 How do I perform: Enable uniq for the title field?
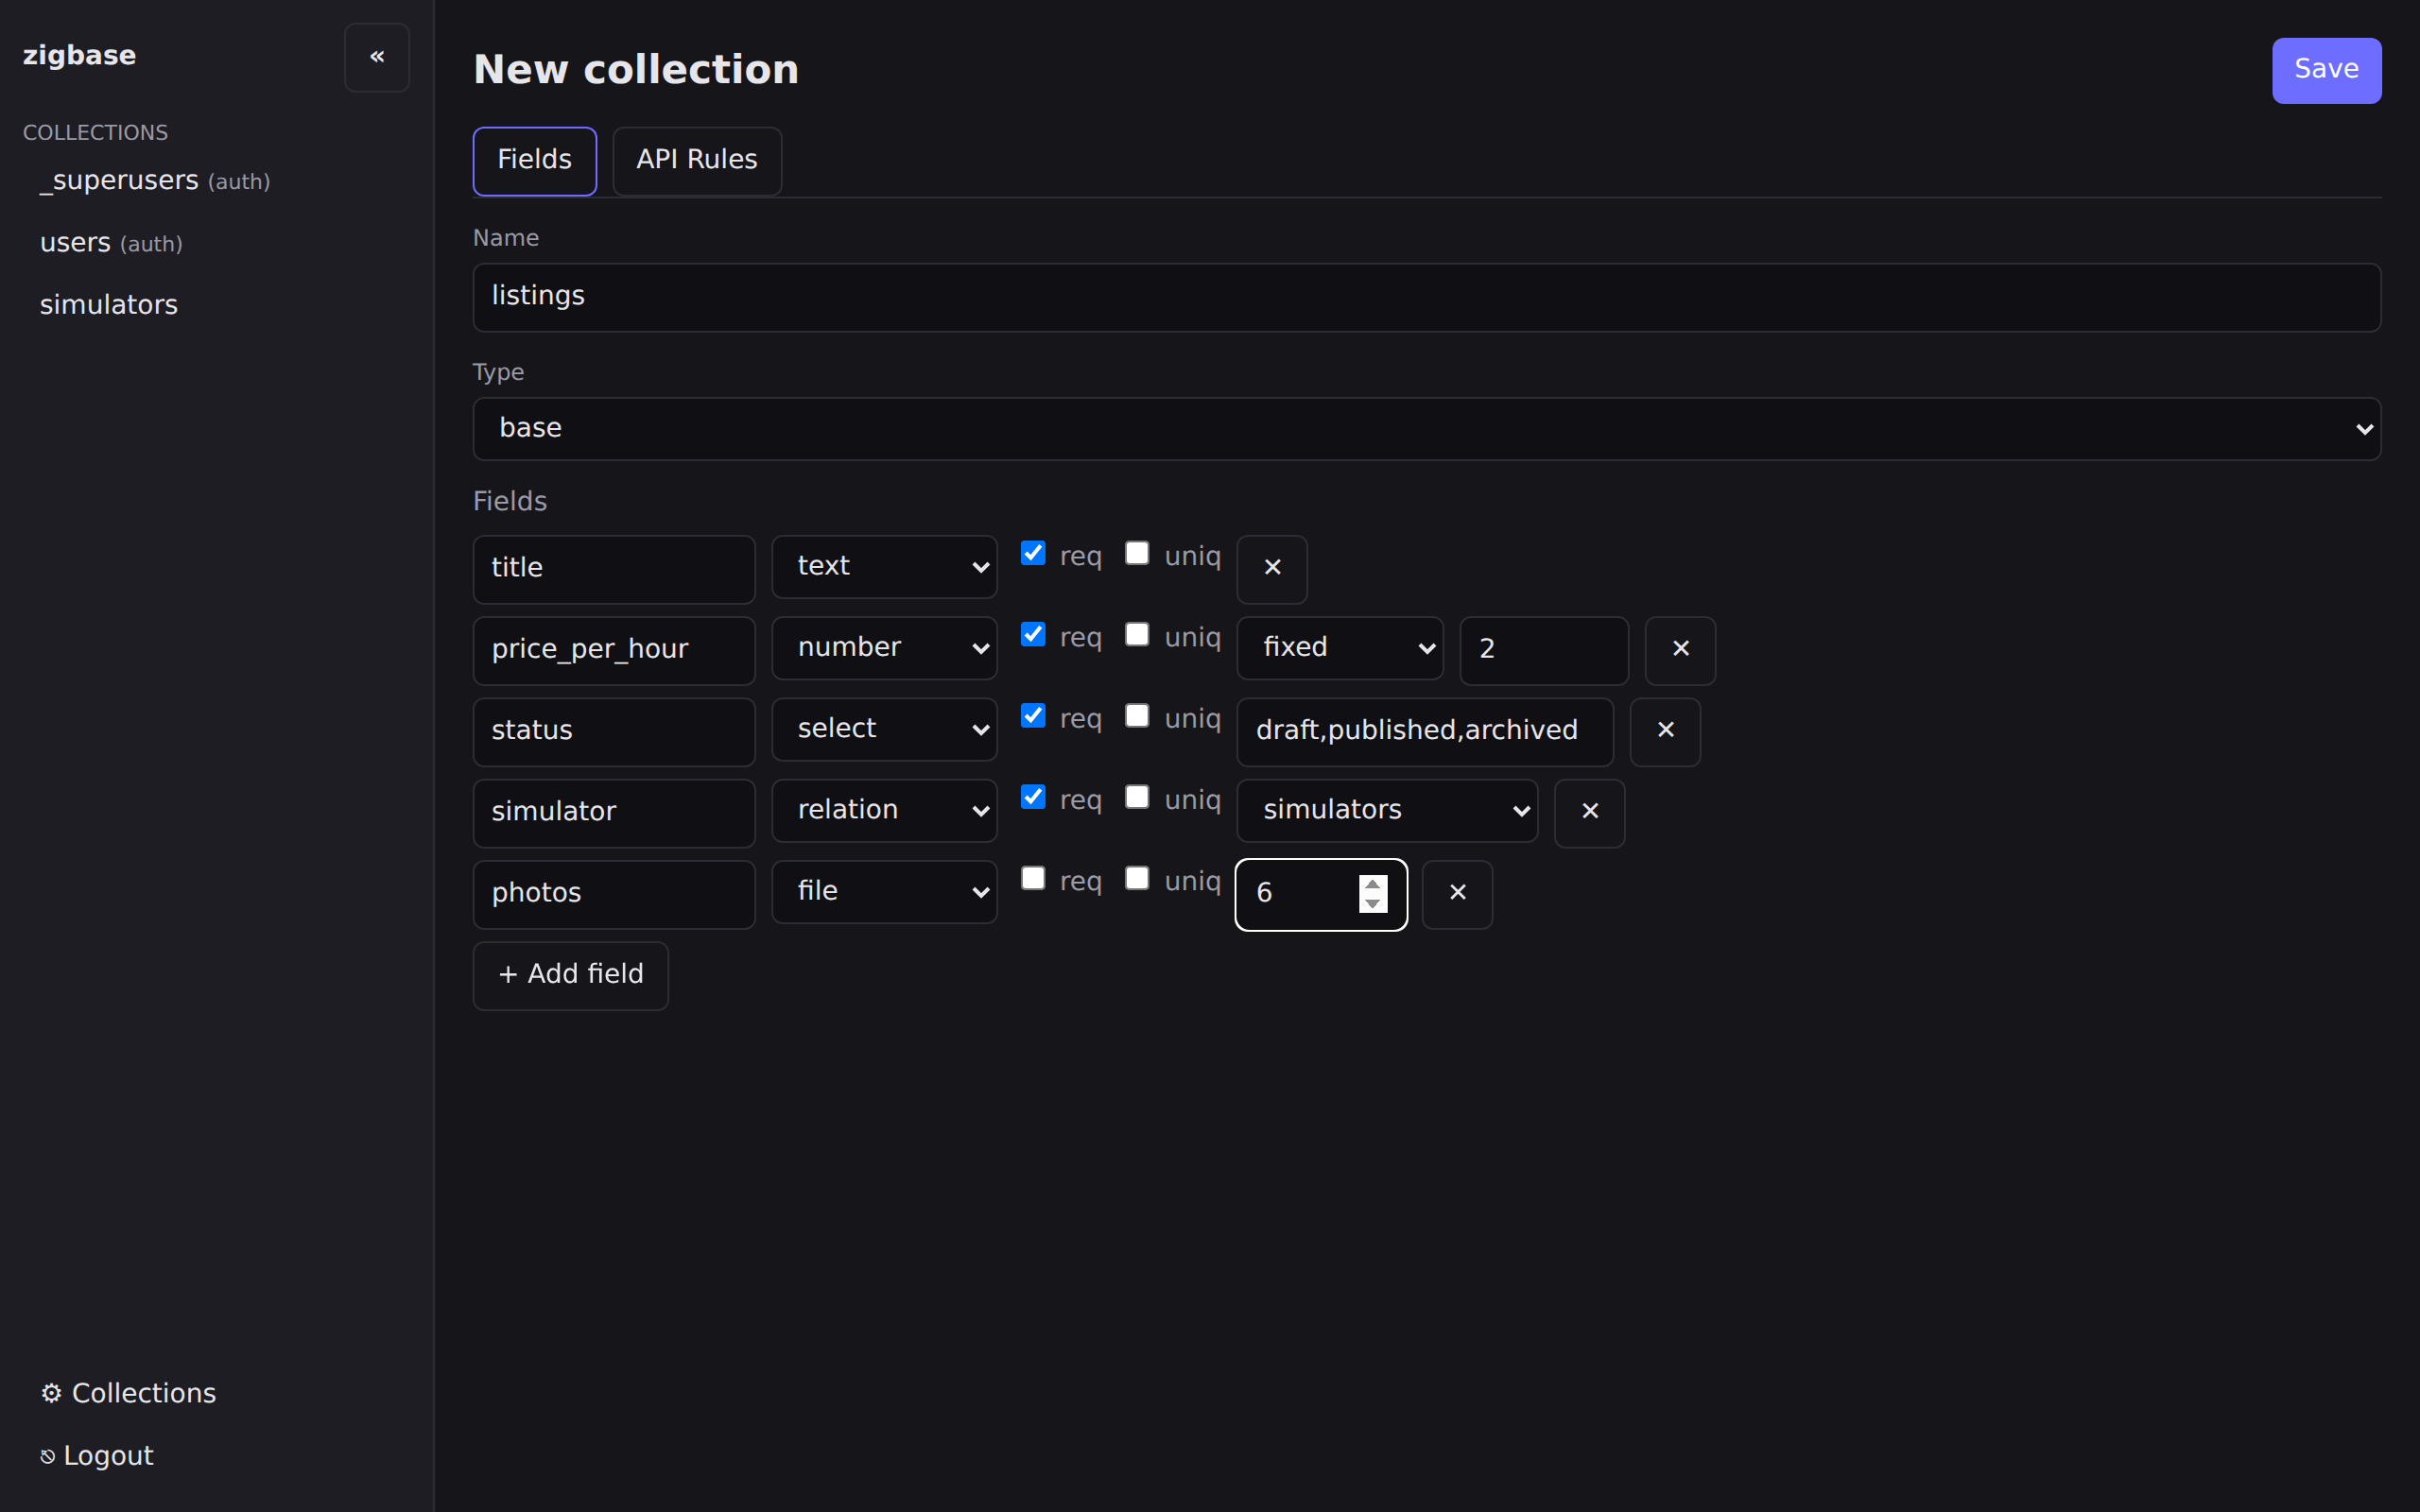pos(1137,554)
